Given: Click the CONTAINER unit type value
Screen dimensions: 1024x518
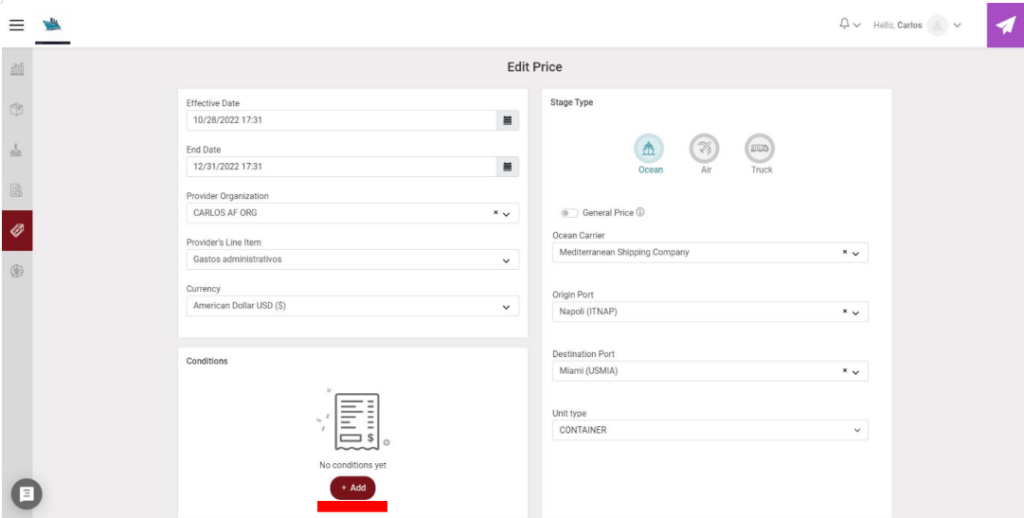Looking at the screenshot, I should [583, 430].
